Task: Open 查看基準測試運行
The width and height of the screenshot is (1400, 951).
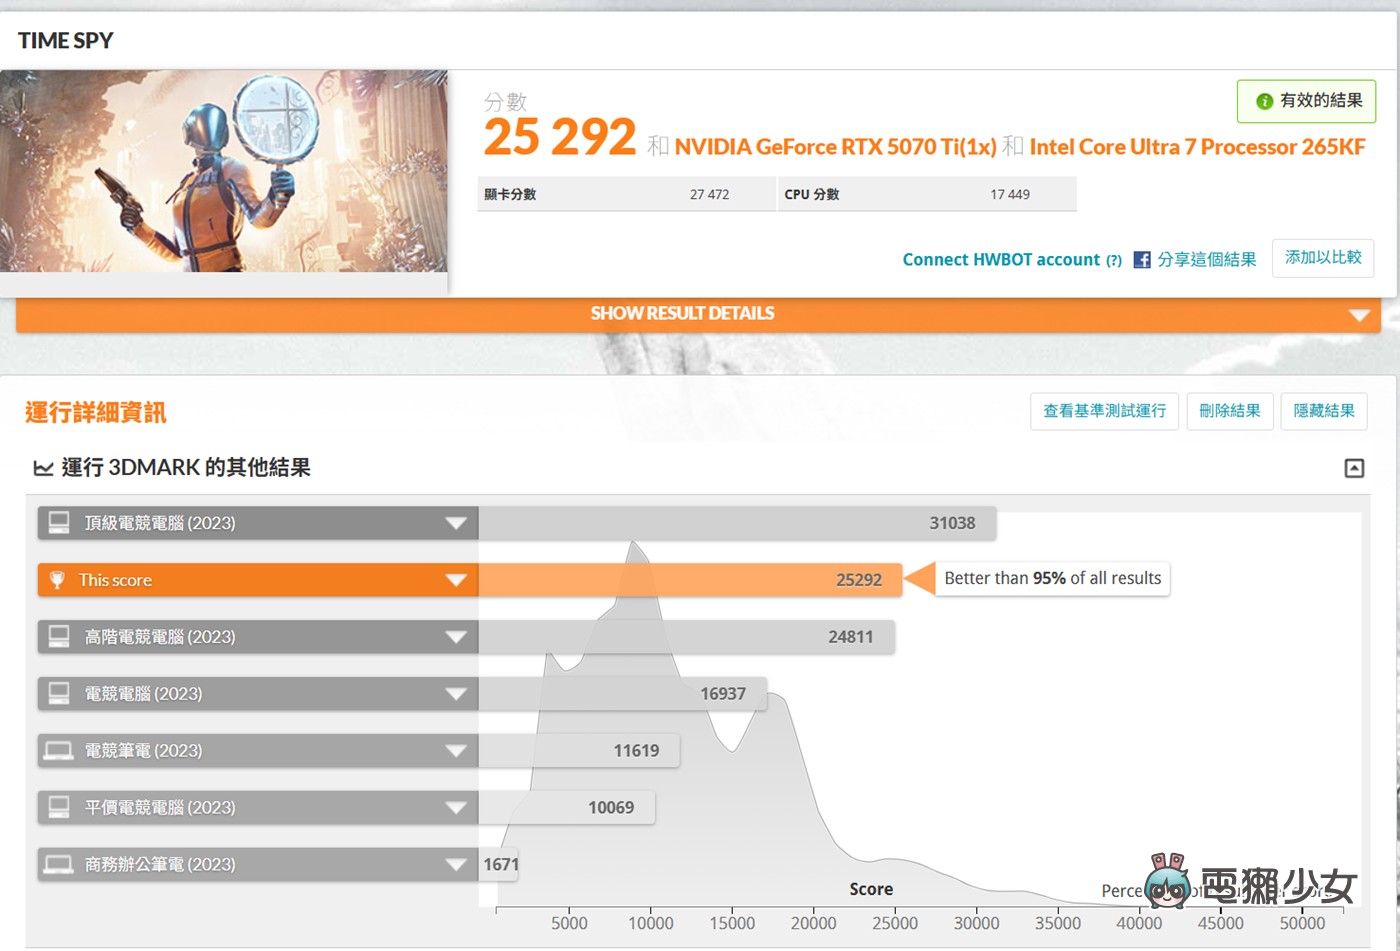Action: pyautogui.click(x=1104, y=411)
